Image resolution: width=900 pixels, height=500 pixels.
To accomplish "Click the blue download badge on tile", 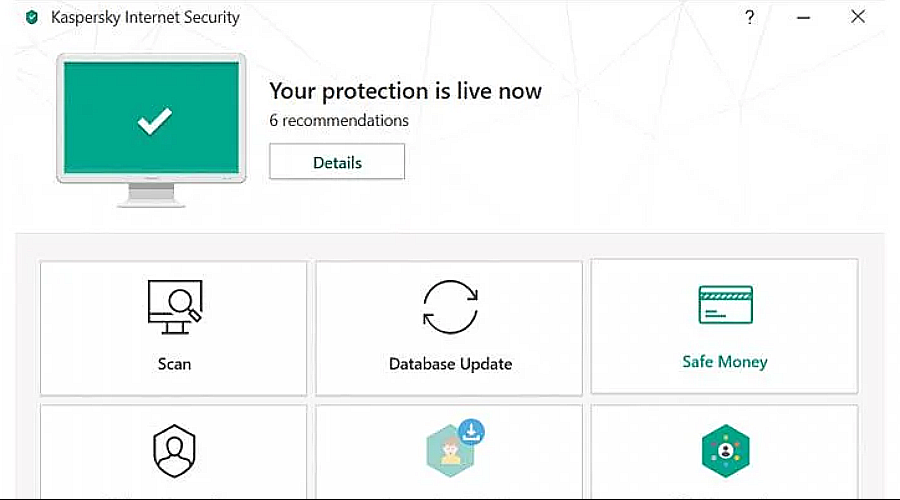I will pos(472,432).
